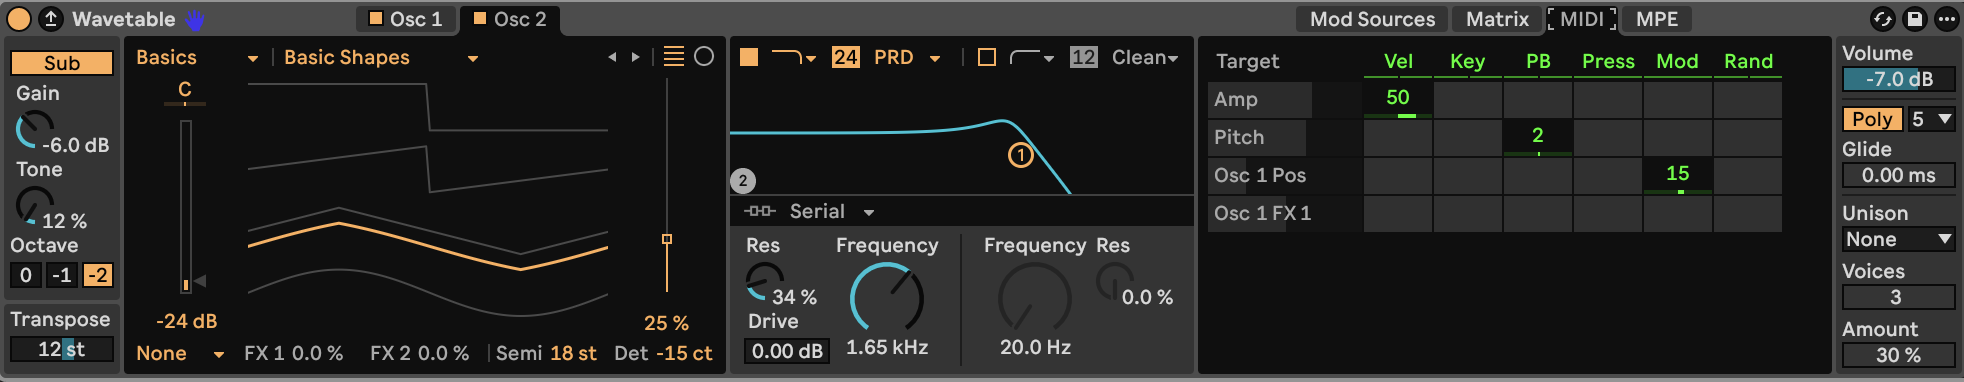
Task: Click the Sub Gain knob
Action: pyautogui.click(x=33, y=130)
